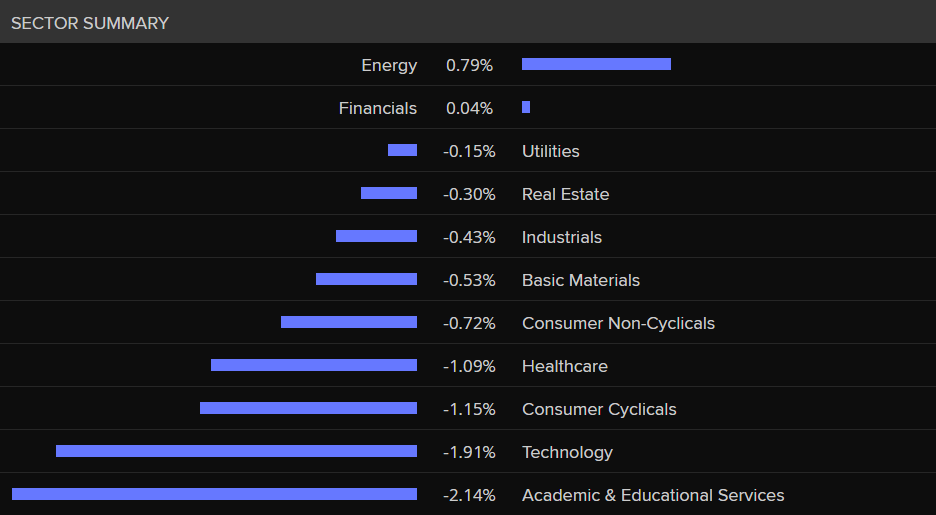Select the -0.53% Basic Materials percentage
Image resolution: width=936 pixels, height=515 pixels.
click(469, 280)
